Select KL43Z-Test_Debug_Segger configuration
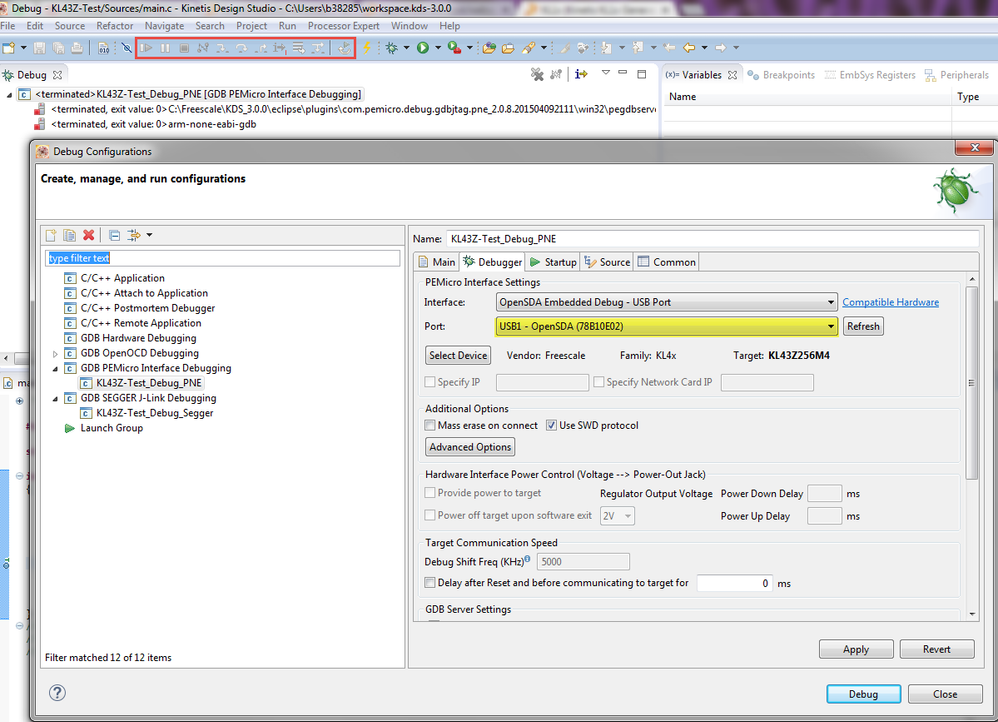This screenshot has width=998, height=722. [147, 413]
